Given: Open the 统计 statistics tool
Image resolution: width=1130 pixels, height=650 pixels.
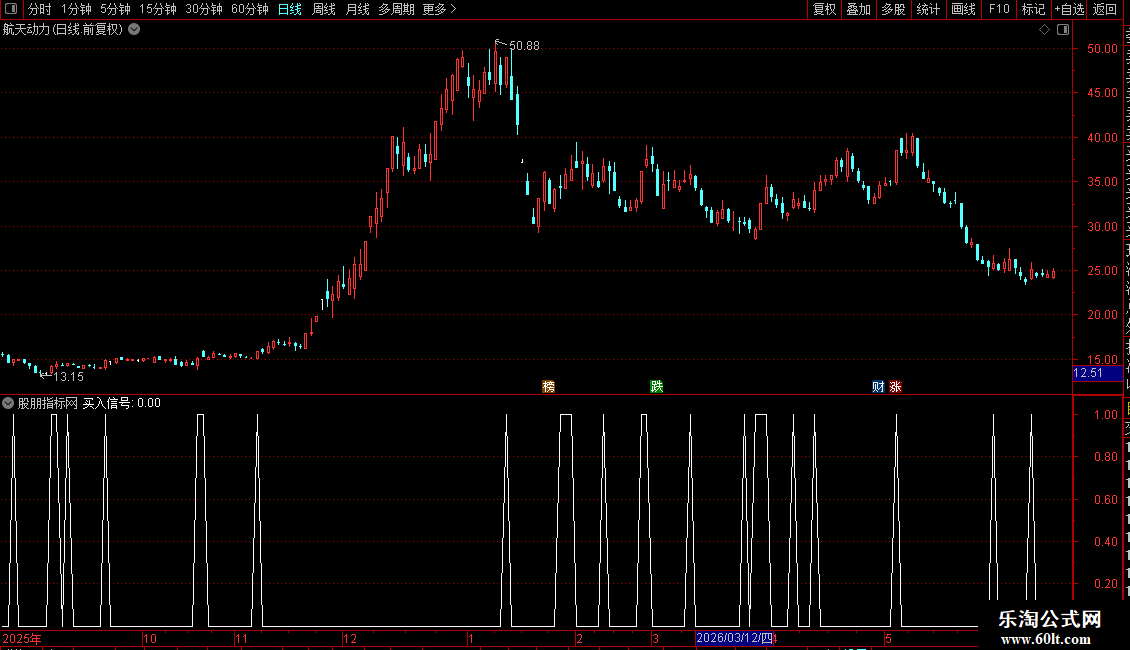Looking at the screenshot, I should point(927,9).
